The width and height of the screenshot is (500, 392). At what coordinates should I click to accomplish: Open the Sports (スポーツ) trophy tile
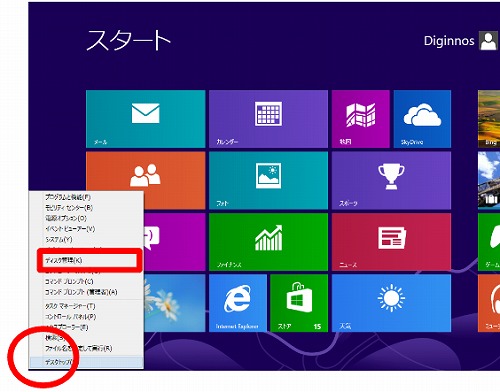pyautogui.click(x=391, y=180)
